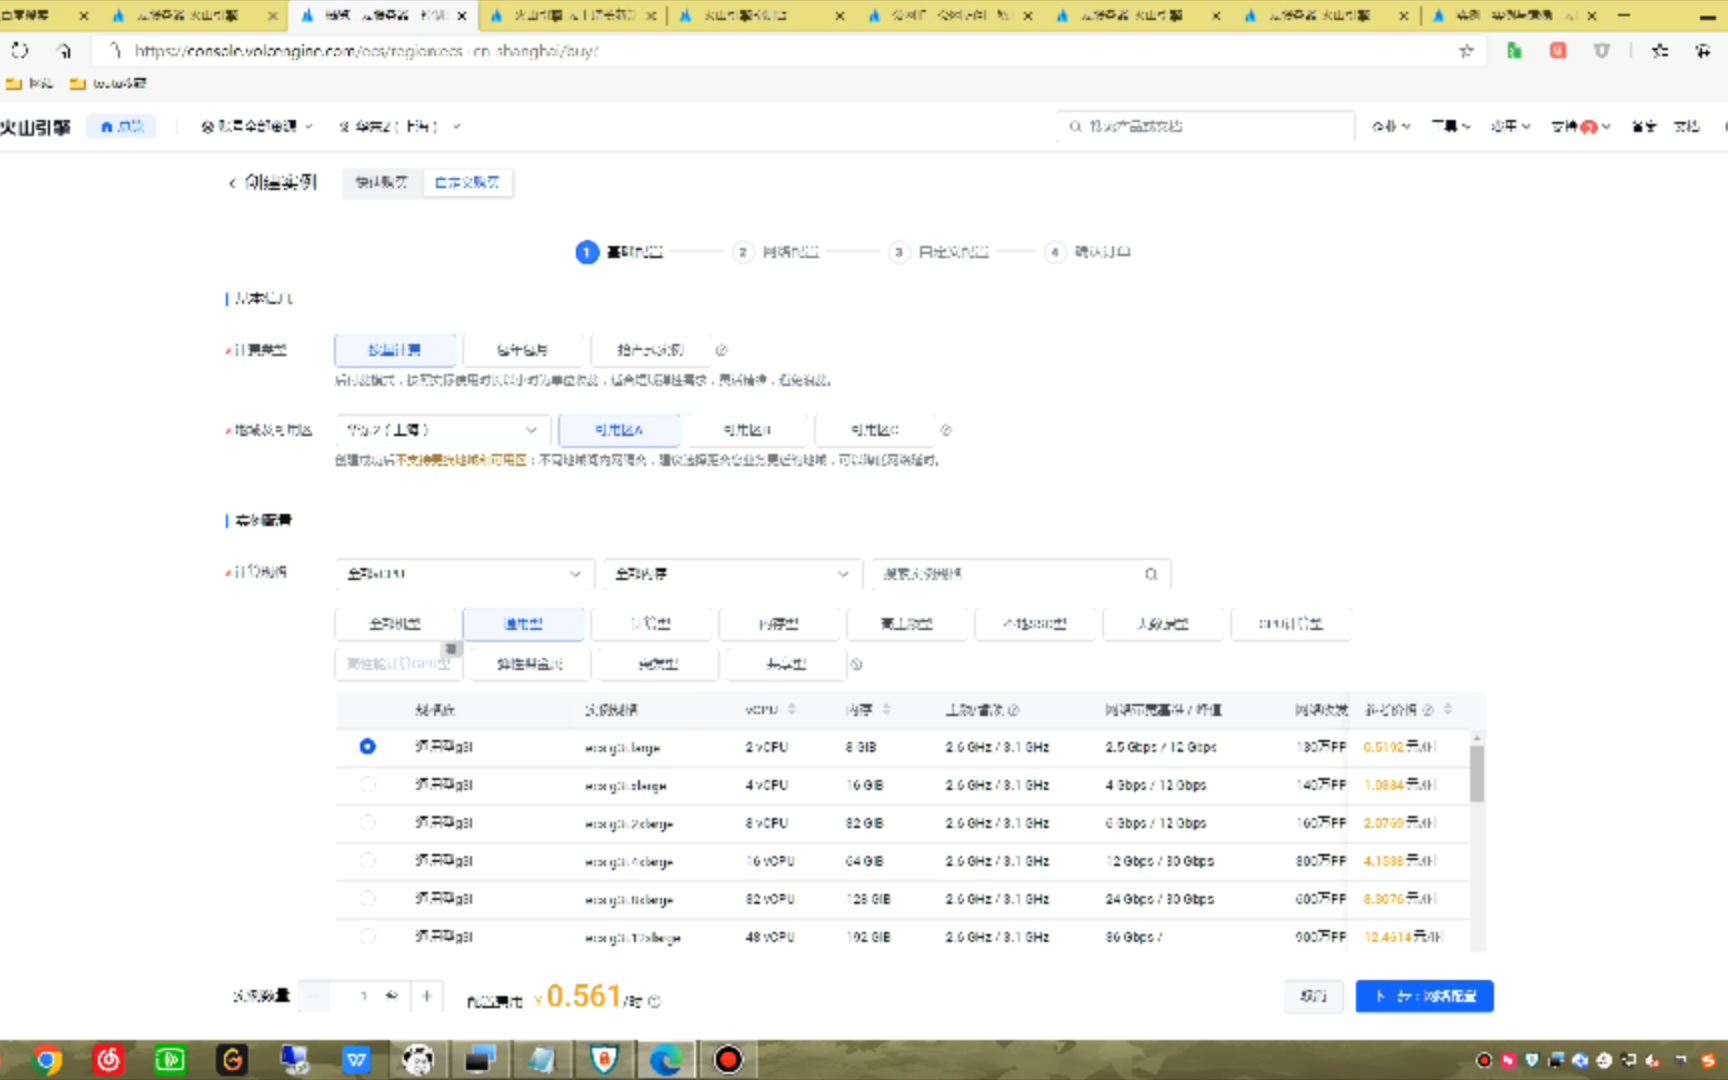Click the instance table vertical scrollbar thumb
The width and height of the screenshot is (1728, 1080).
[1477, 772]
